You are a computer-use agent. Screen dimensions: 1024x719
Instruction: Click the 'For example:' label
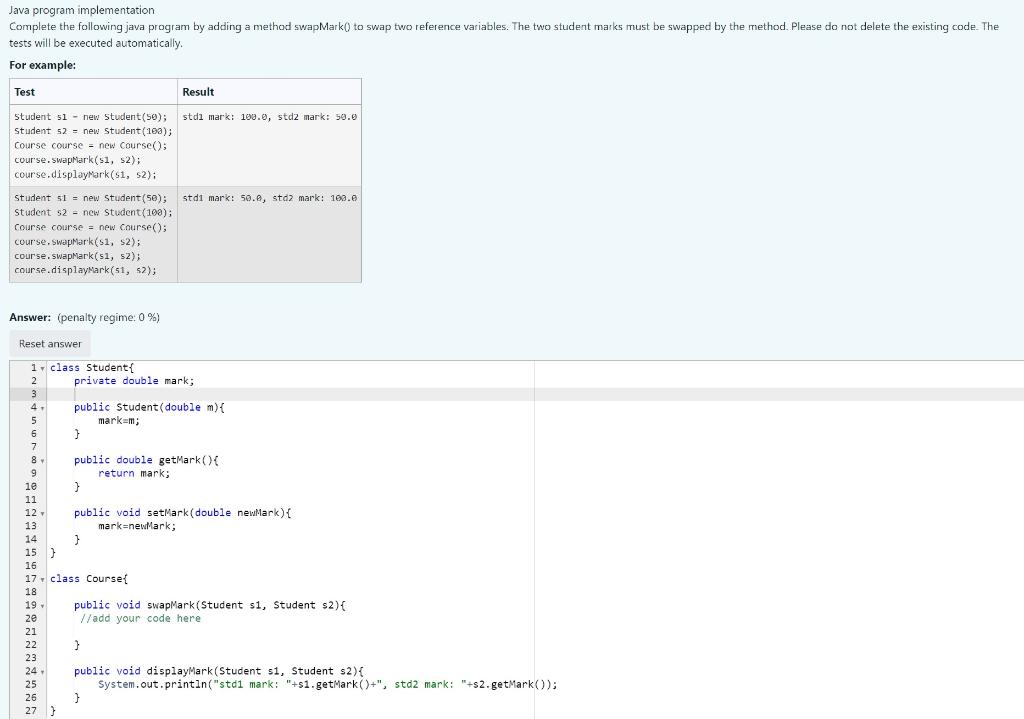42,65
